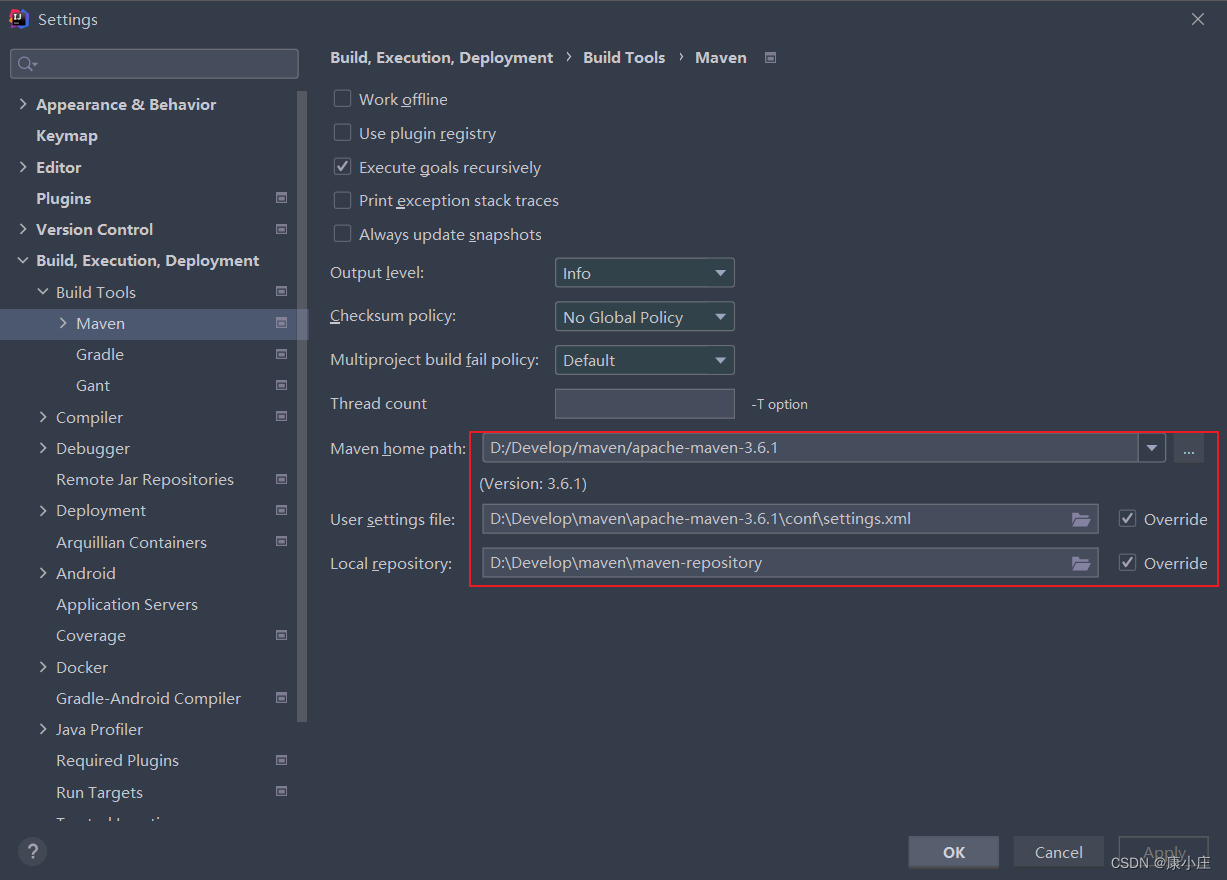Click the project-level icon beside Gant
Viewport: 1227px width, 880px height.
click(x=281, y=385)
